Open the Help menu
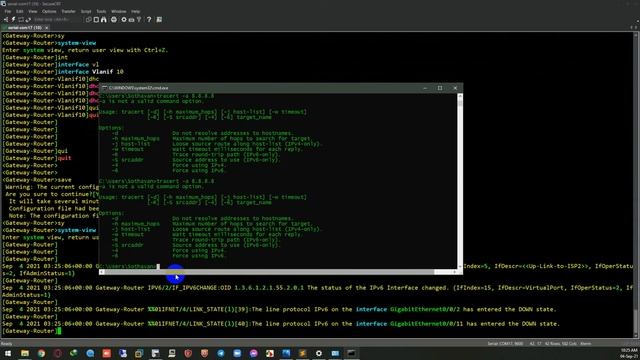Image resolution: width=640 pixels, height=360 pixels. click(x=136, y=11)
